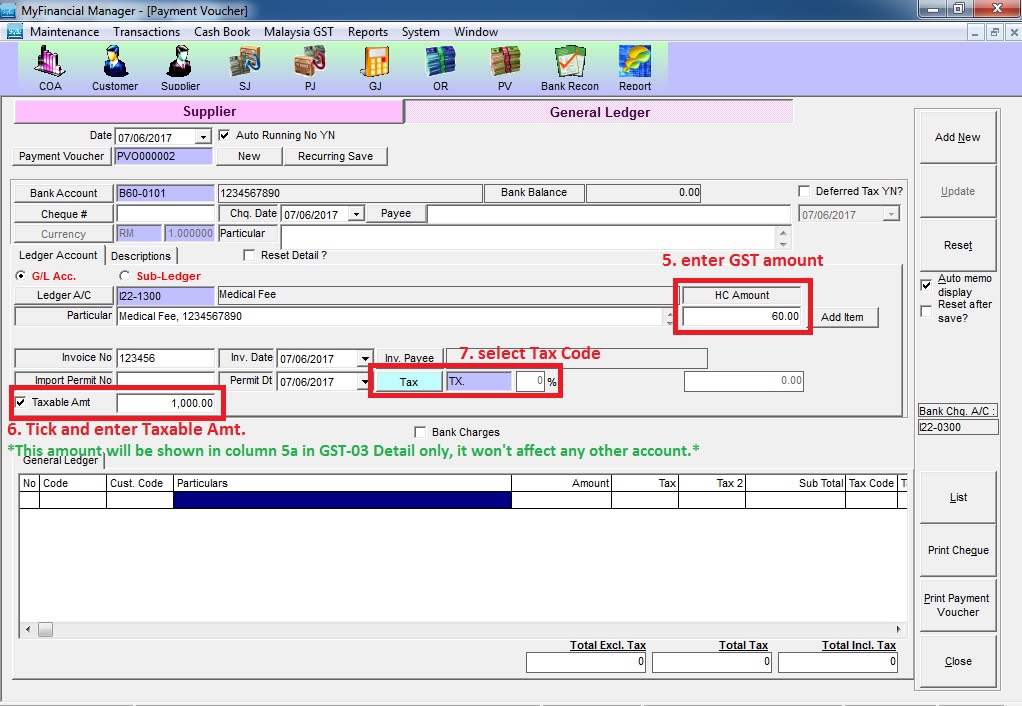This screenshot has height=706, width=1022.
Task: Click the Customer toolbar icon
Action: tap(114, 66)
